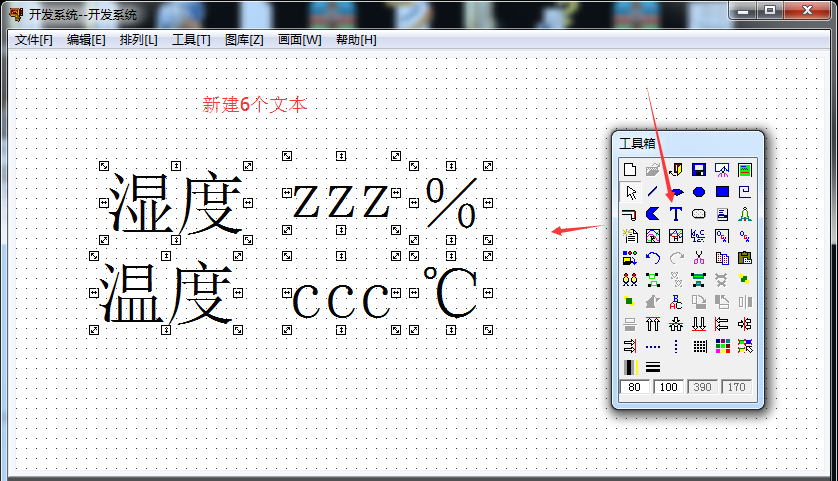Select the 湿度 text object on canvas
The height and width of the screenshot is (481, 838).
click(x=176, y=203)
